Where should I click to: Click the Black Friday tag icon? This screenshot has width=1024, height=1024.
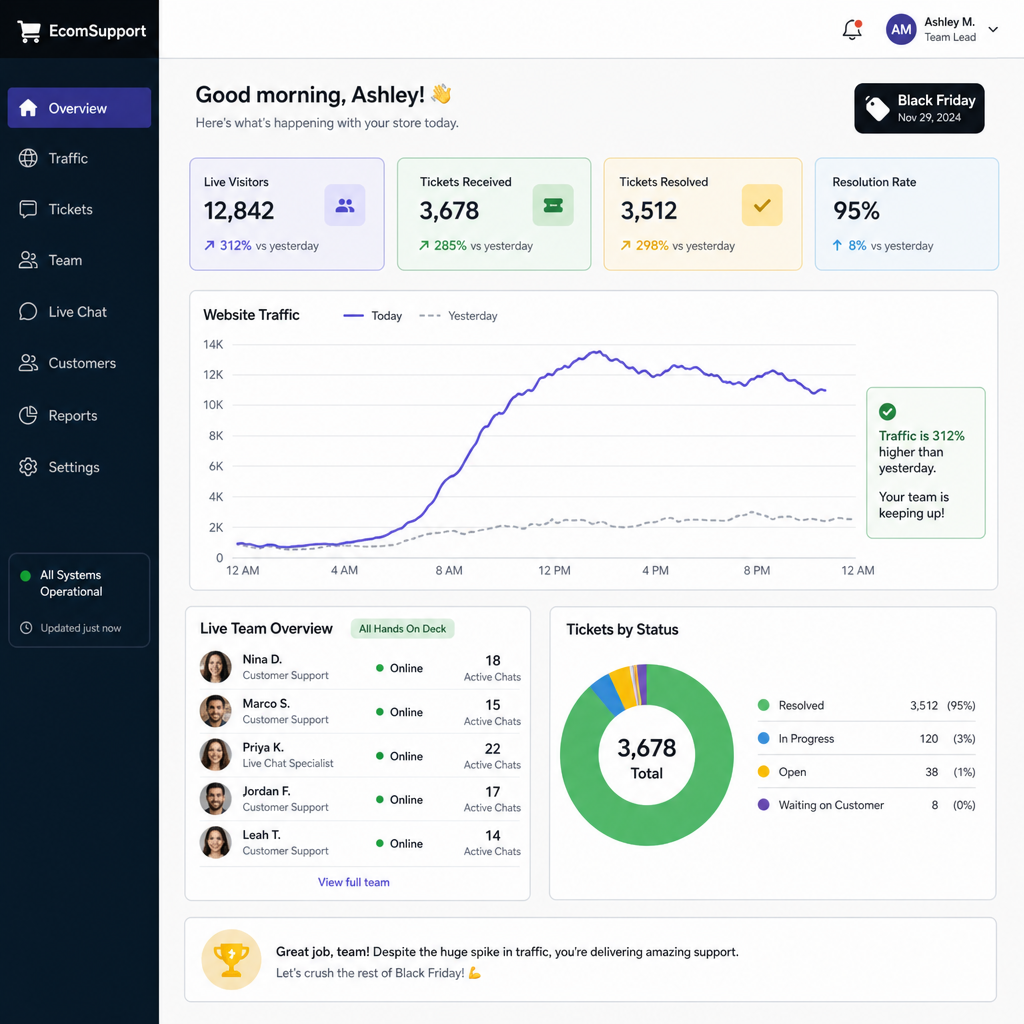pyautogui.click(x=877, y=108)
